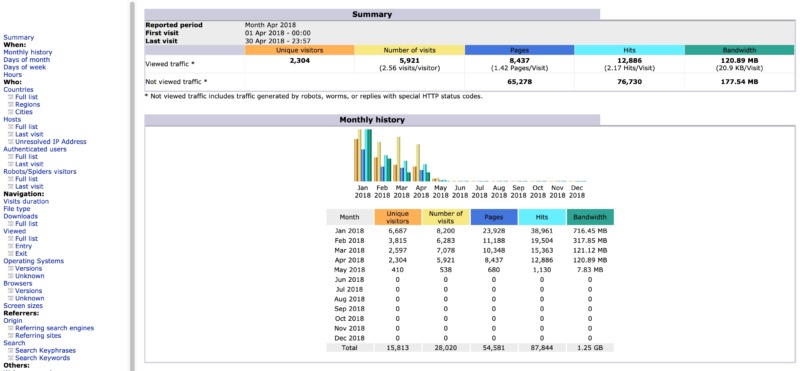The height and width of the screenshot is (371, 800).
Task: Click the icon beside Referring search engines
Action: coord(11,329)
